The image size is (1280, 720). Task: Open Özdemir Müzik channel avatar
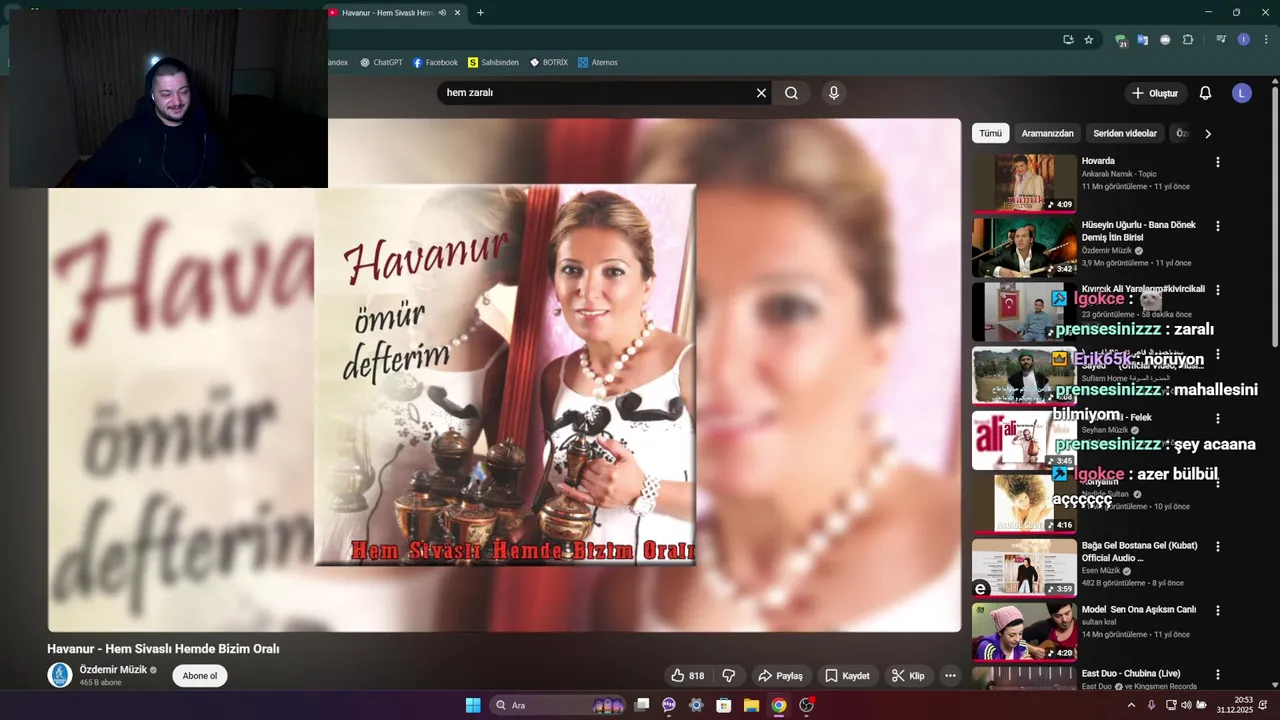(60, 675)
